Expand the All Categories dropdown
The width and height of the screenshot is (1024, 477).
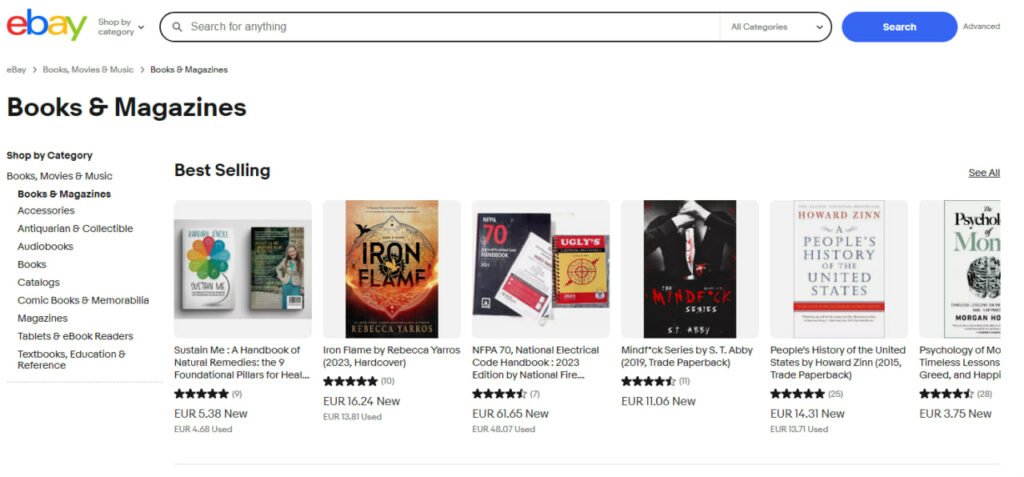click(776, 27)
